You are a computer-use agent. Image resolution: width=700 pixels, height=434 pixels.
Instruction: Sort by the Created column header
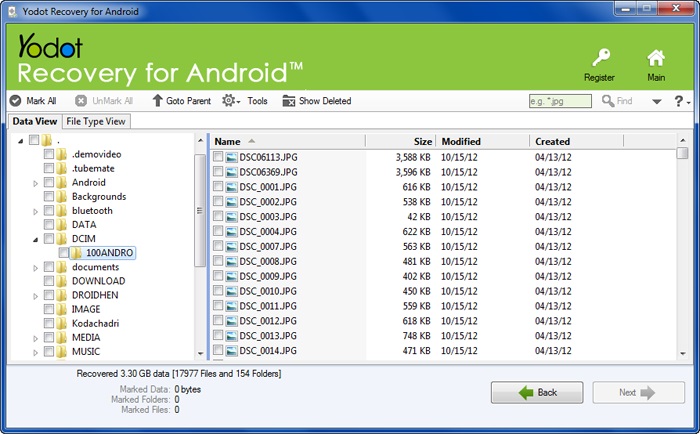tap(577, 142)
